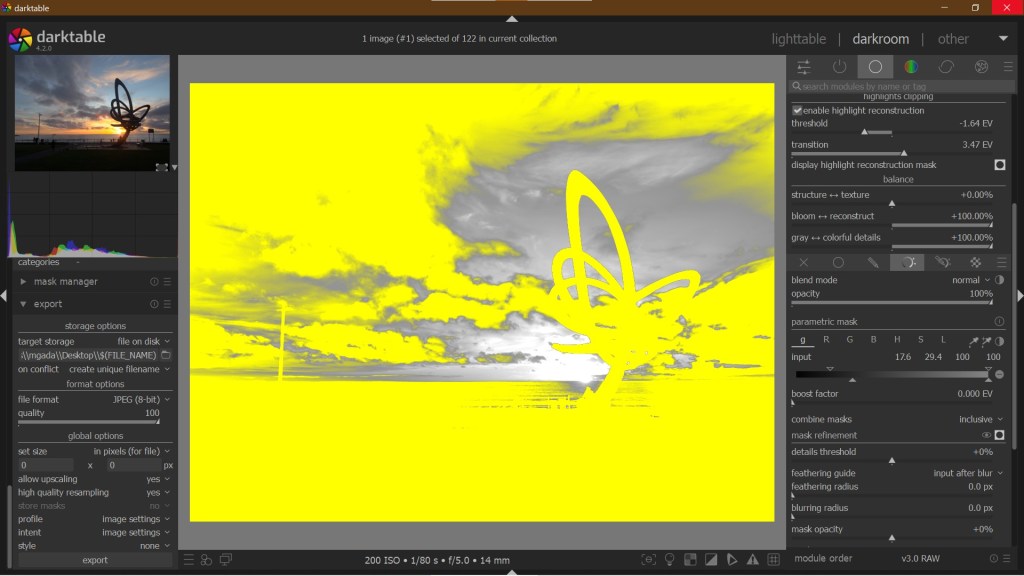Select the raster mask checkerboard icon

[975, 263]
